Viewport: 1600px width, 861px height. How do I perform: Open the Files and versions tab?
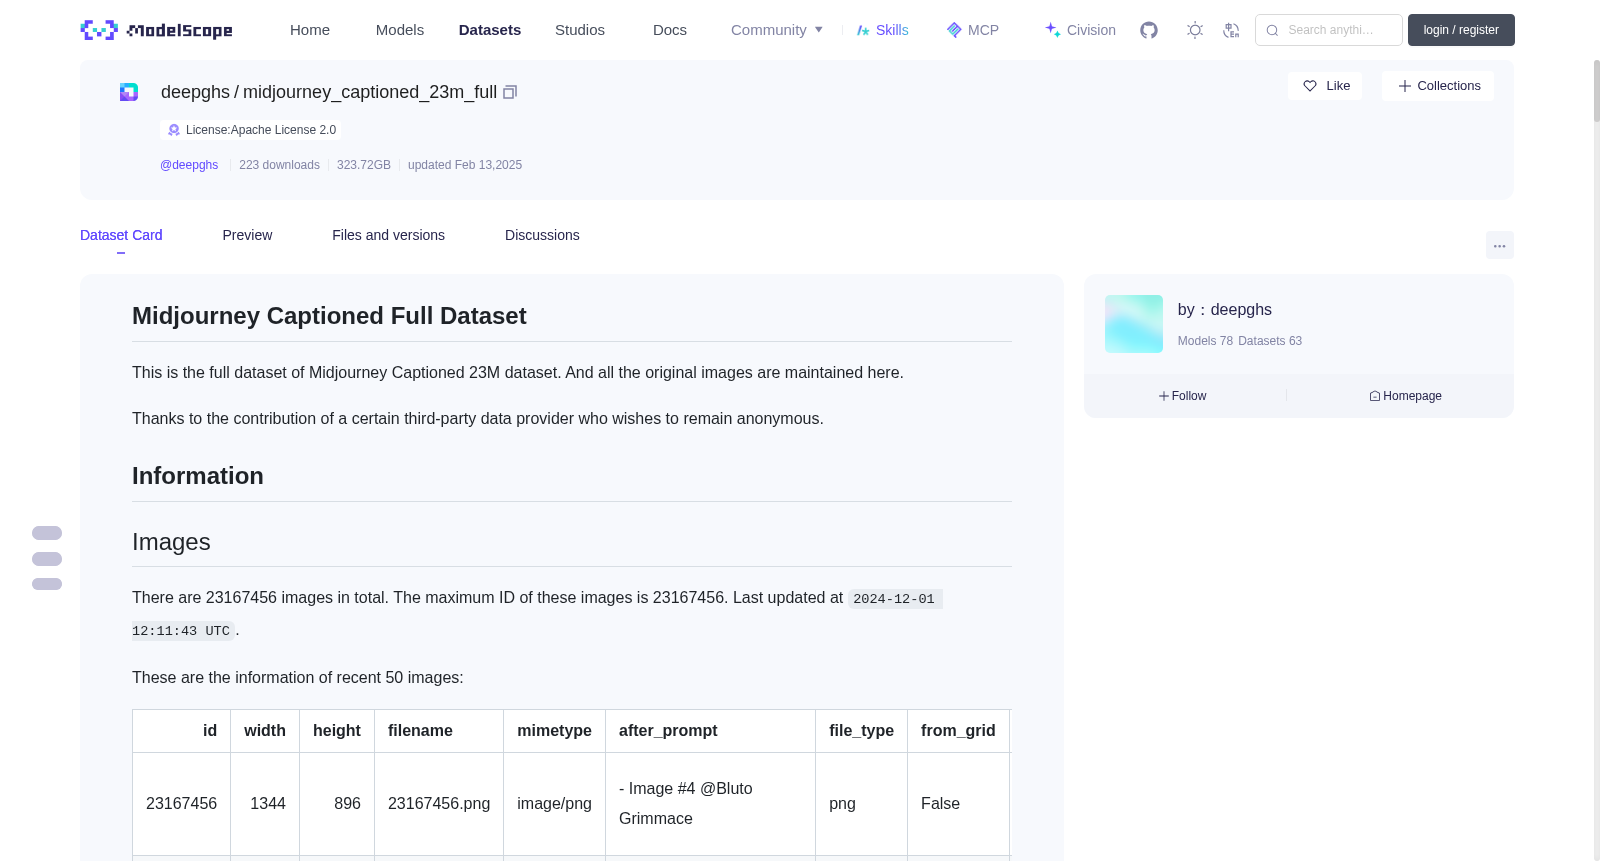tap(388, 235)
